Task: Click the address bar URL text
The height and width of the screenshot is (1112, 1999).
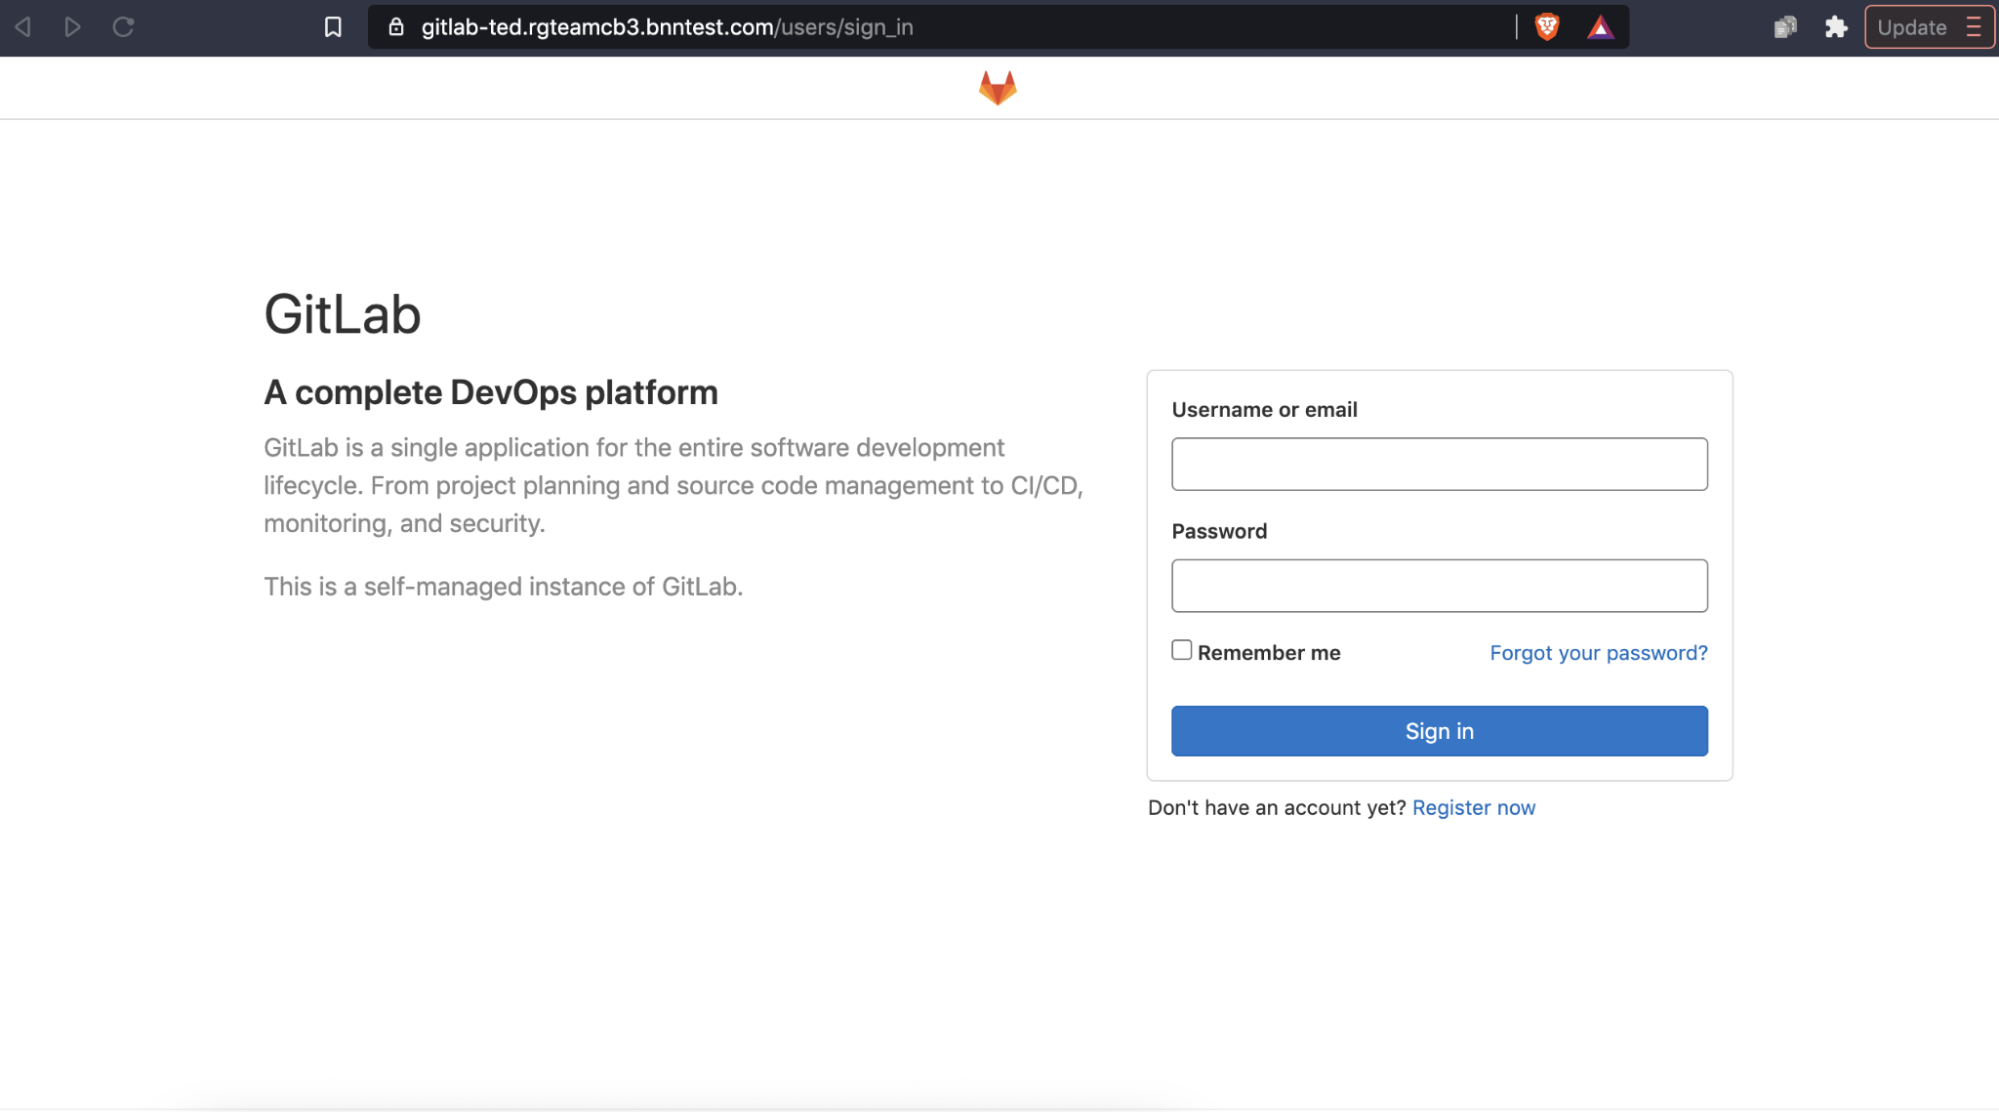Action: (667, 27)
